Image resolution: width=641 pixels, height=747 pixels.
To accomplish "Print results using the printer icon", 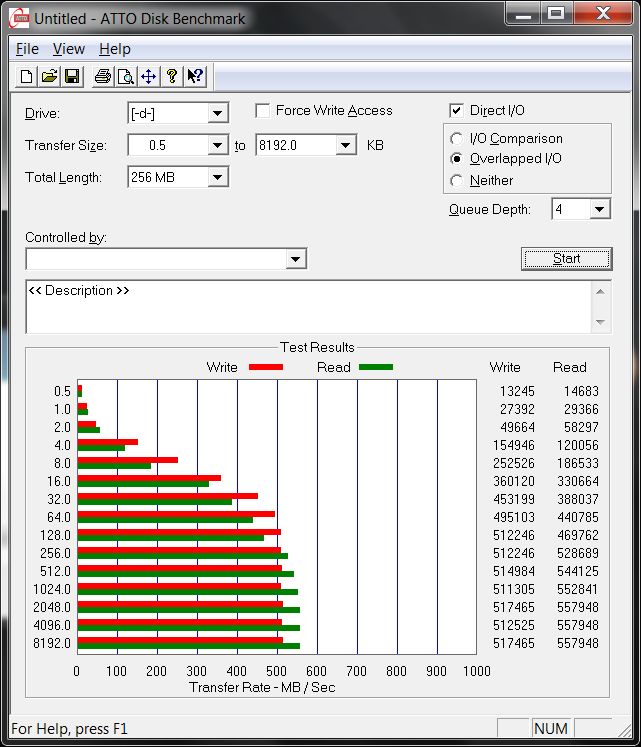I will 102,76.
